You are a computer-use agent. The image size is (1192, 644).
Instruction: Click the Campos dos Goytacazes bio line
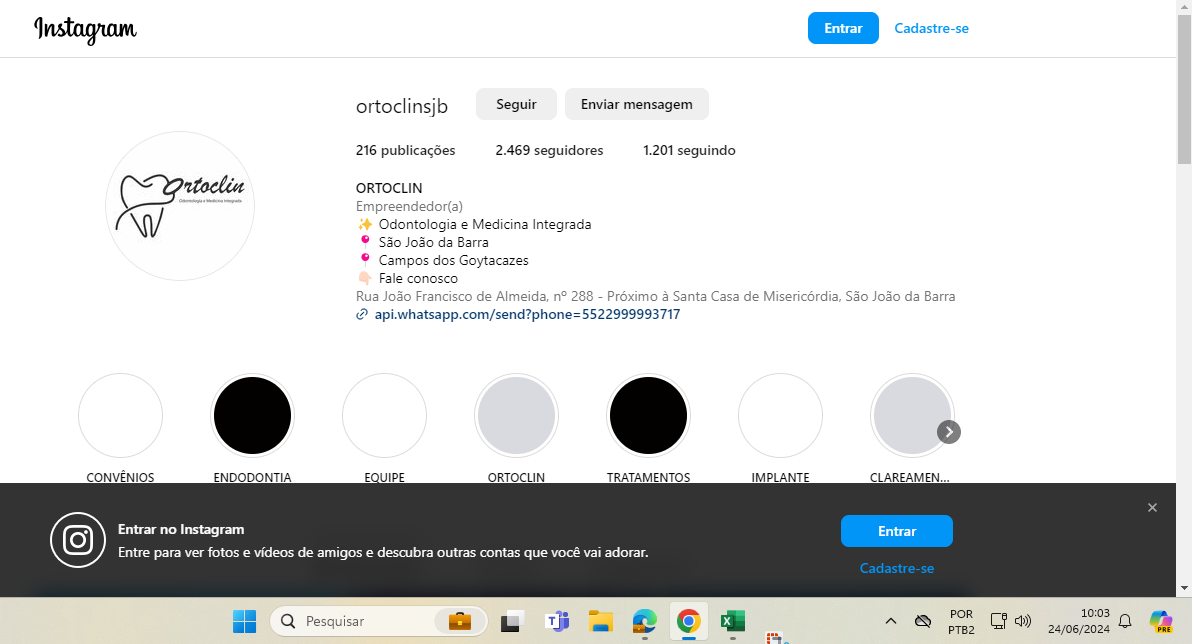453,260
